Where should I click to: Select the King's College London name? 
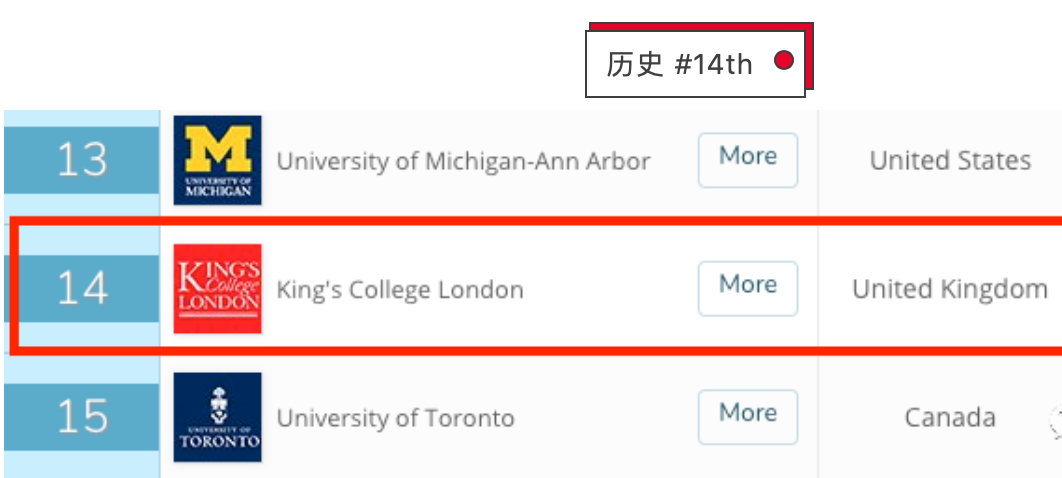tap(399, 290)
